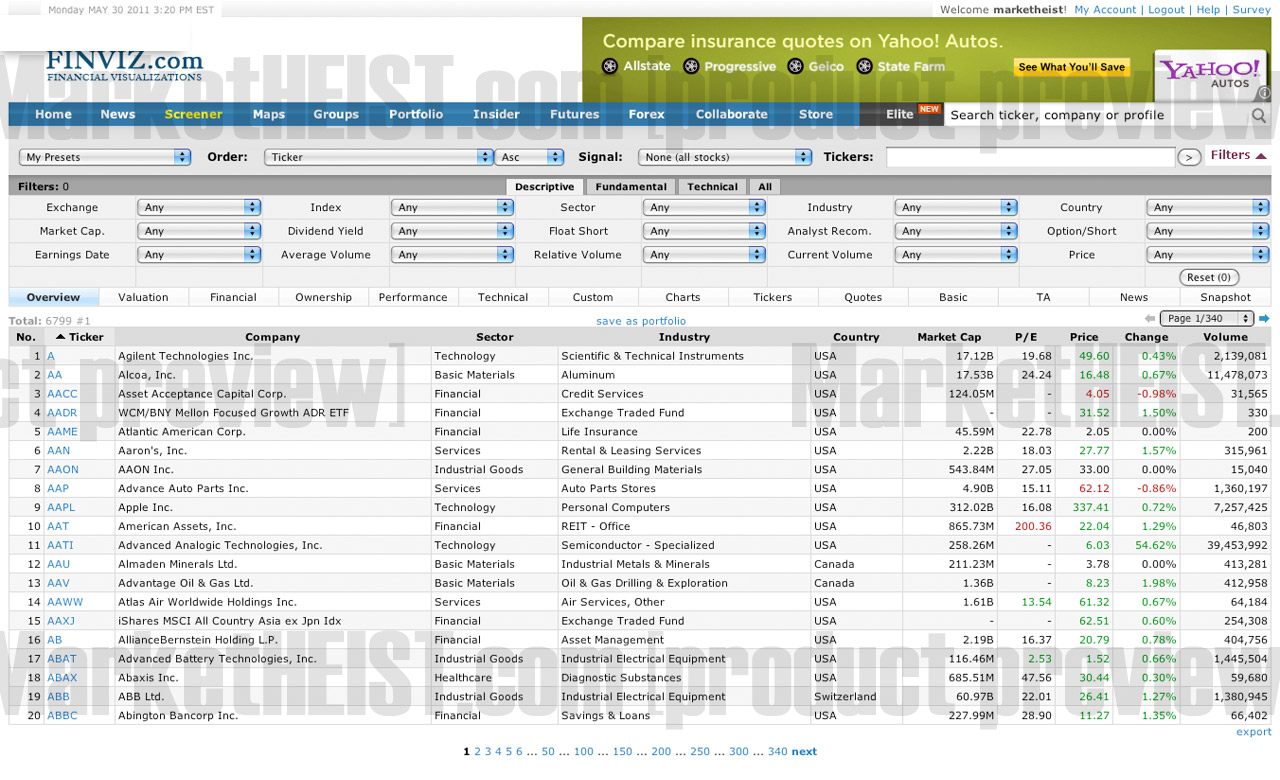The image size is (1280, 780).
Task: Go to previous page gray arrow
Action: click(1150, 319)
